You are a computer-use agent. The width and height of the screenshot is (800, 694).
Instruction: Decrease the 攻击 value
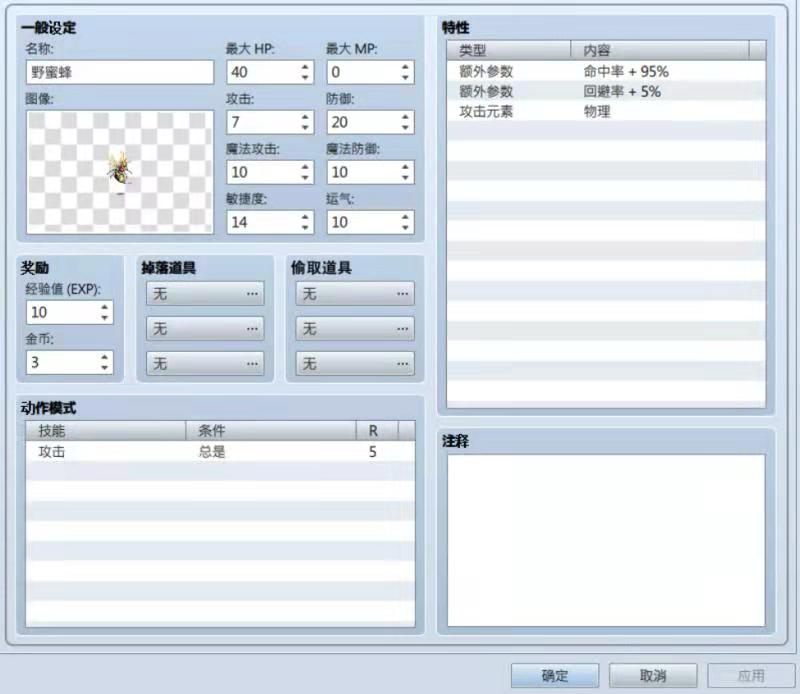[305, 128]
